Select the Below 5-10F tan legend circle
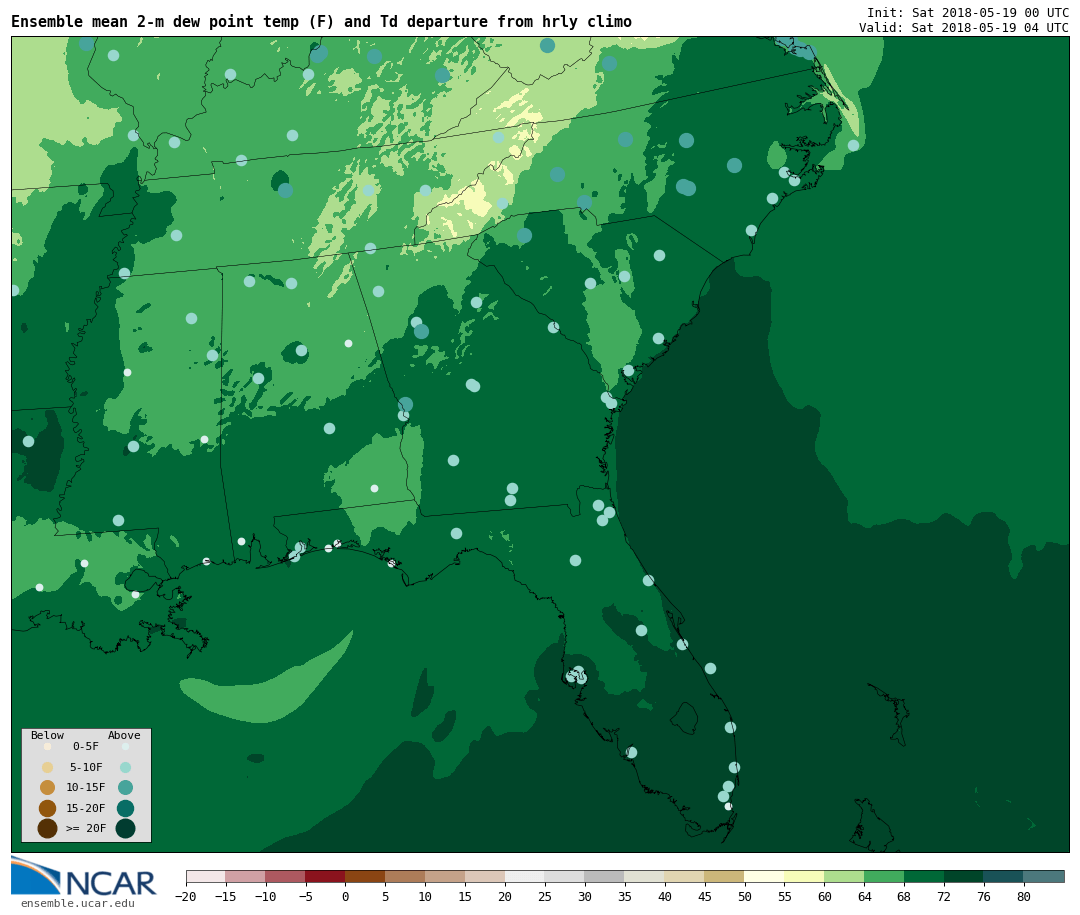The height and width of the screenshot is (915, 1080). (48, 768)
